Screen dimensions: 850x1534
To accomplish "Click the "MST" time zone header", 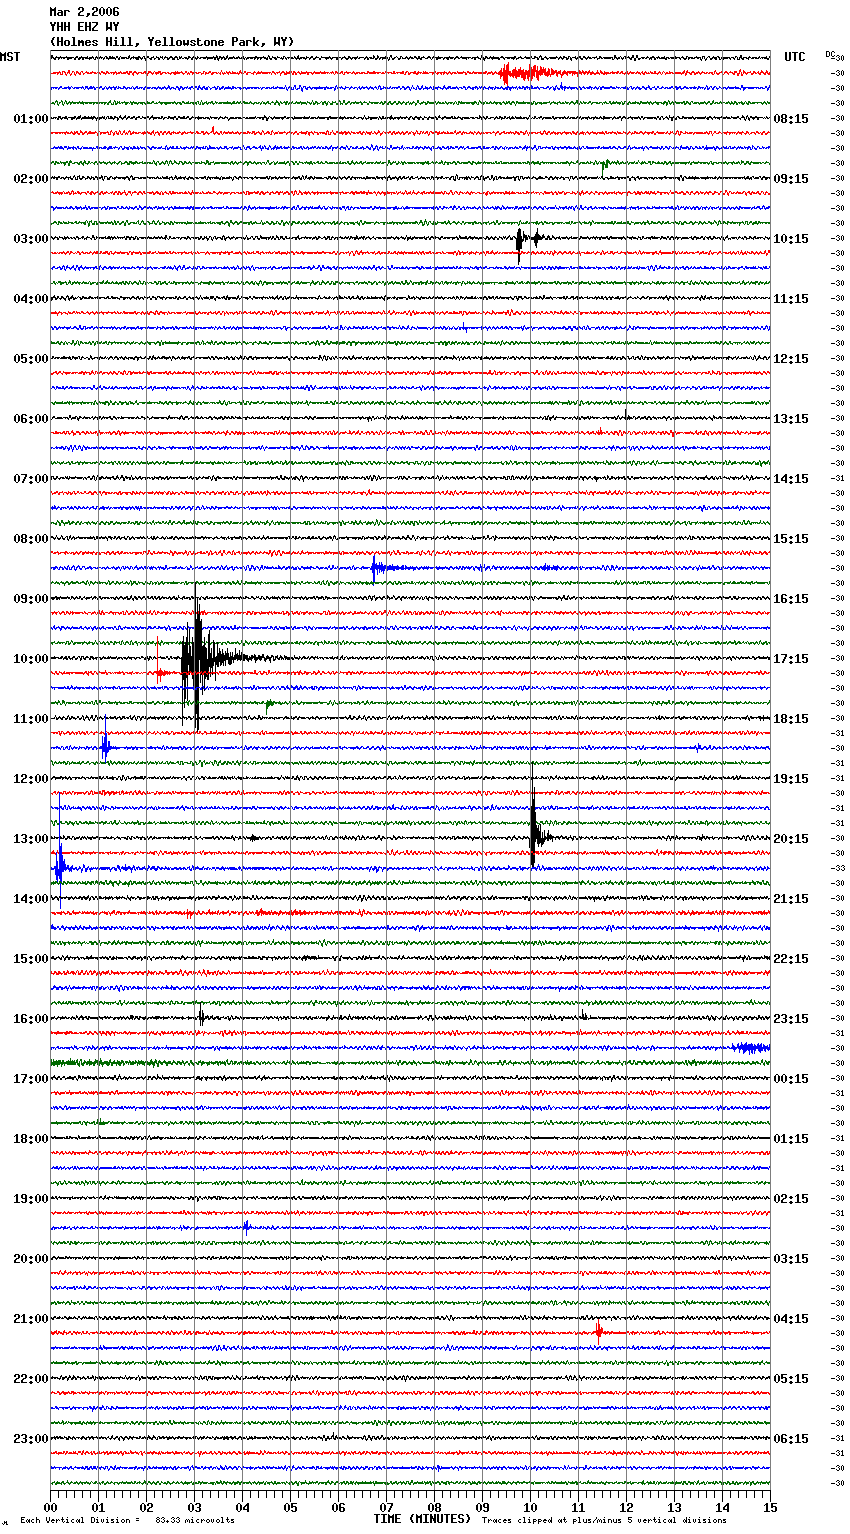I will click(x=10, y=57).
